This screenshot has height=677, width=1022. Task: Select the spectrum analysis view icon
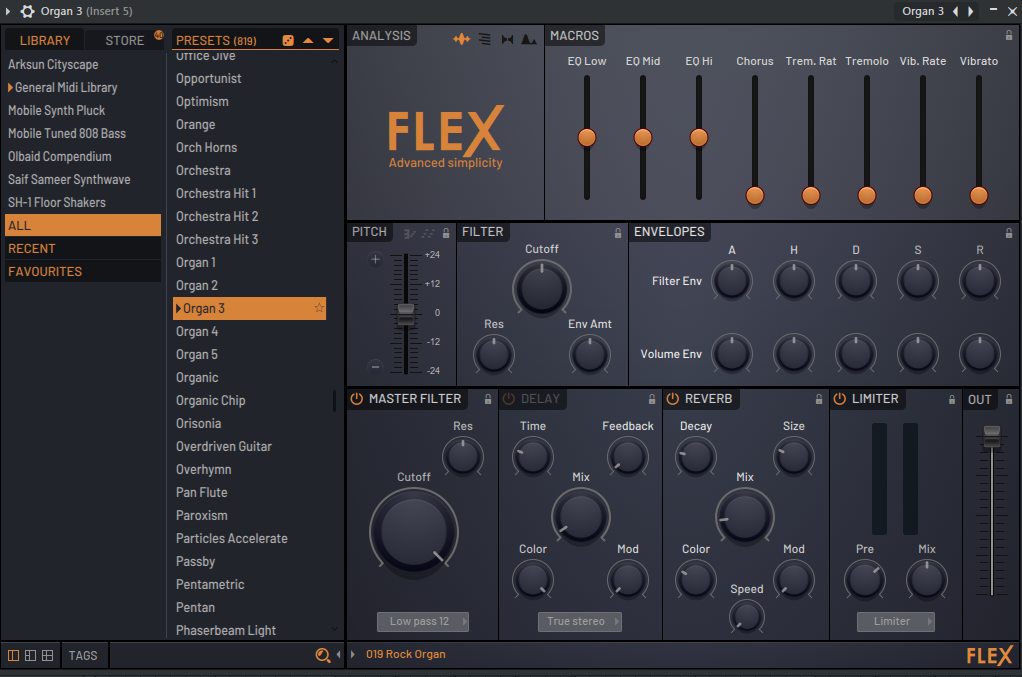(x=529, y=39)
